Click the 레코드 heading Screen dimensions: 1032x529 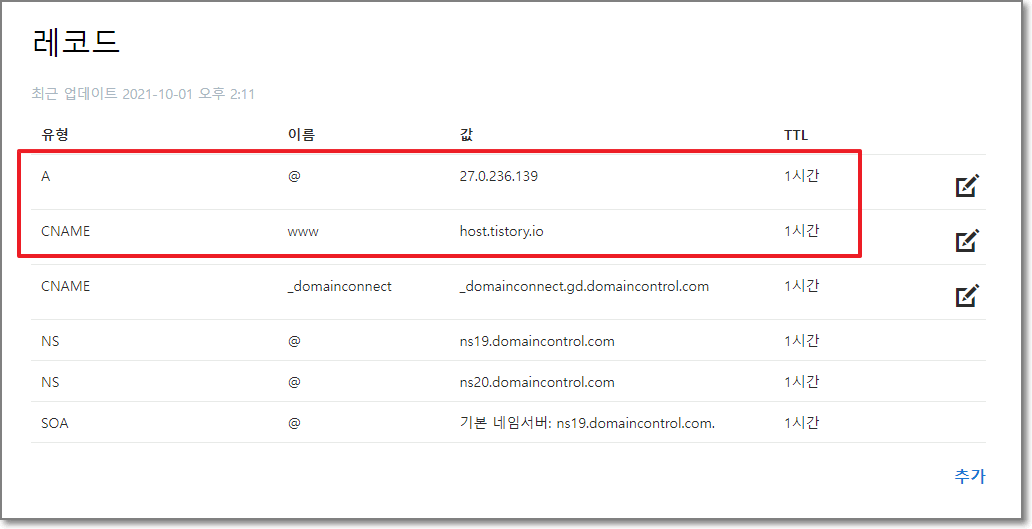(x=75, y=42)
